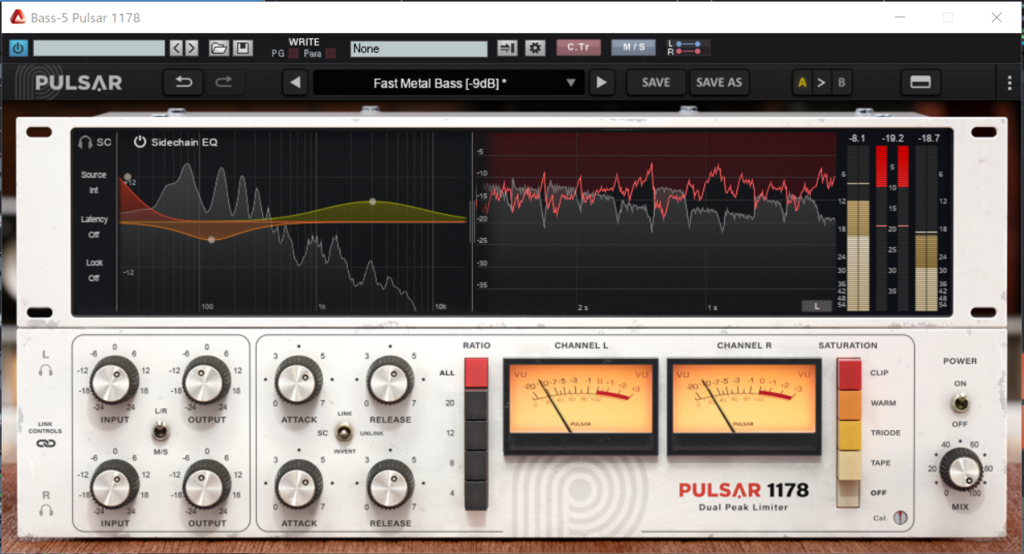Screen dimensions: 1024x554
Task: Click the host preset name field
Action: [99, 48]
